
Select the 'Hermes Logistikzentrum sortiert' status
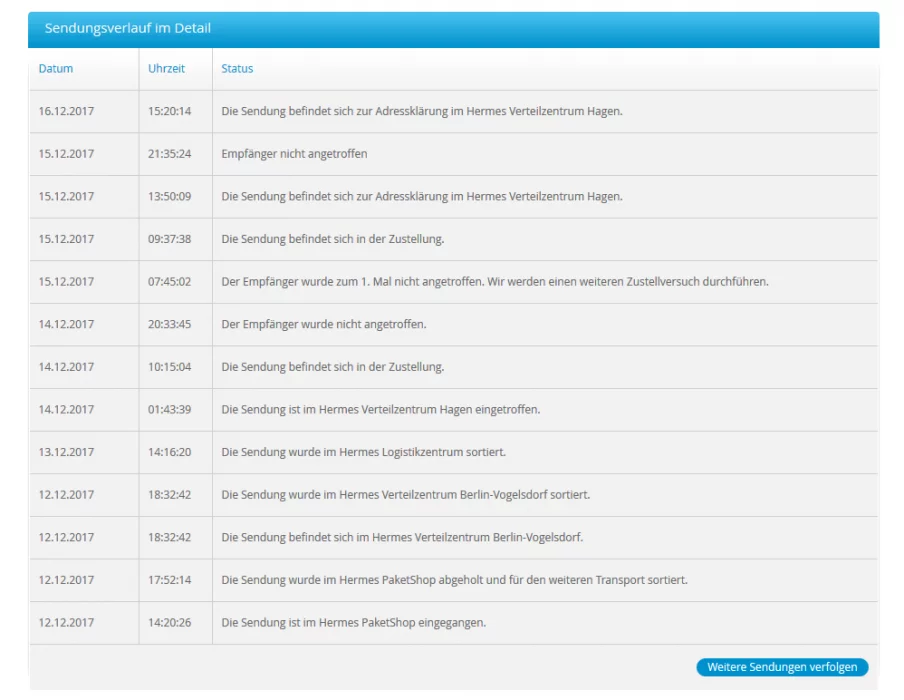363,452
